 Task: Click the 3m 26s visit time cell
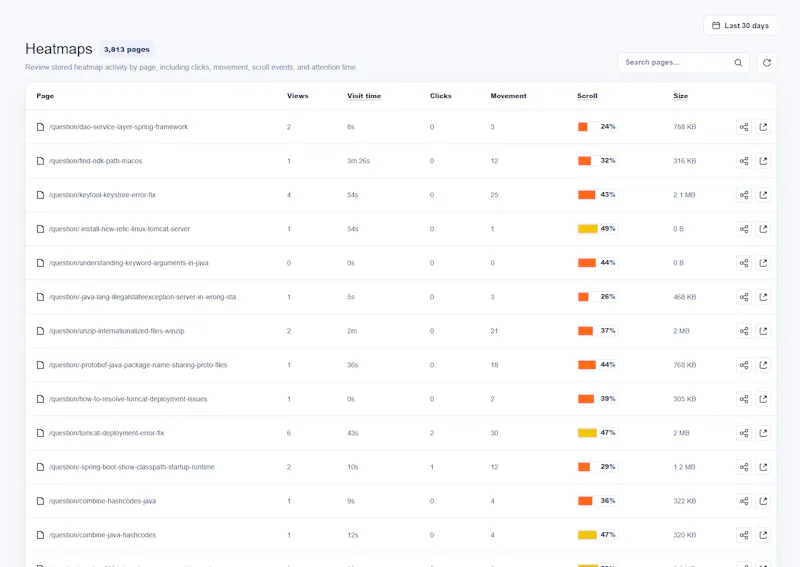(358, 161)
